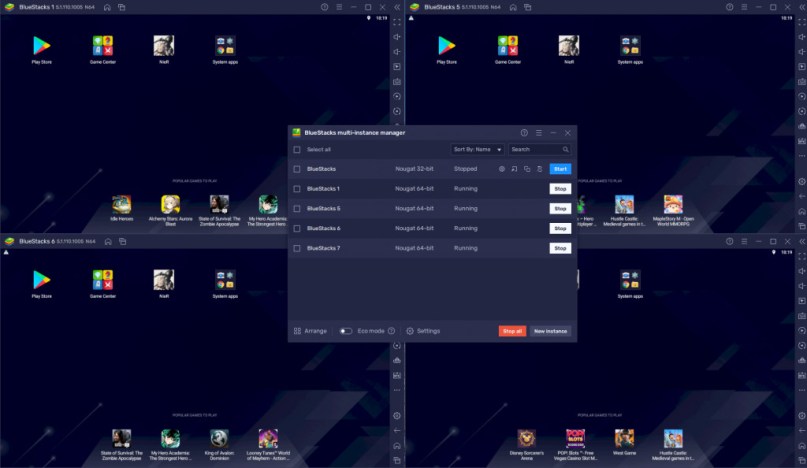Open Settings in multi-instance manager footer
The height and width of the screenshot is (468, 807).
pos(423,331)
